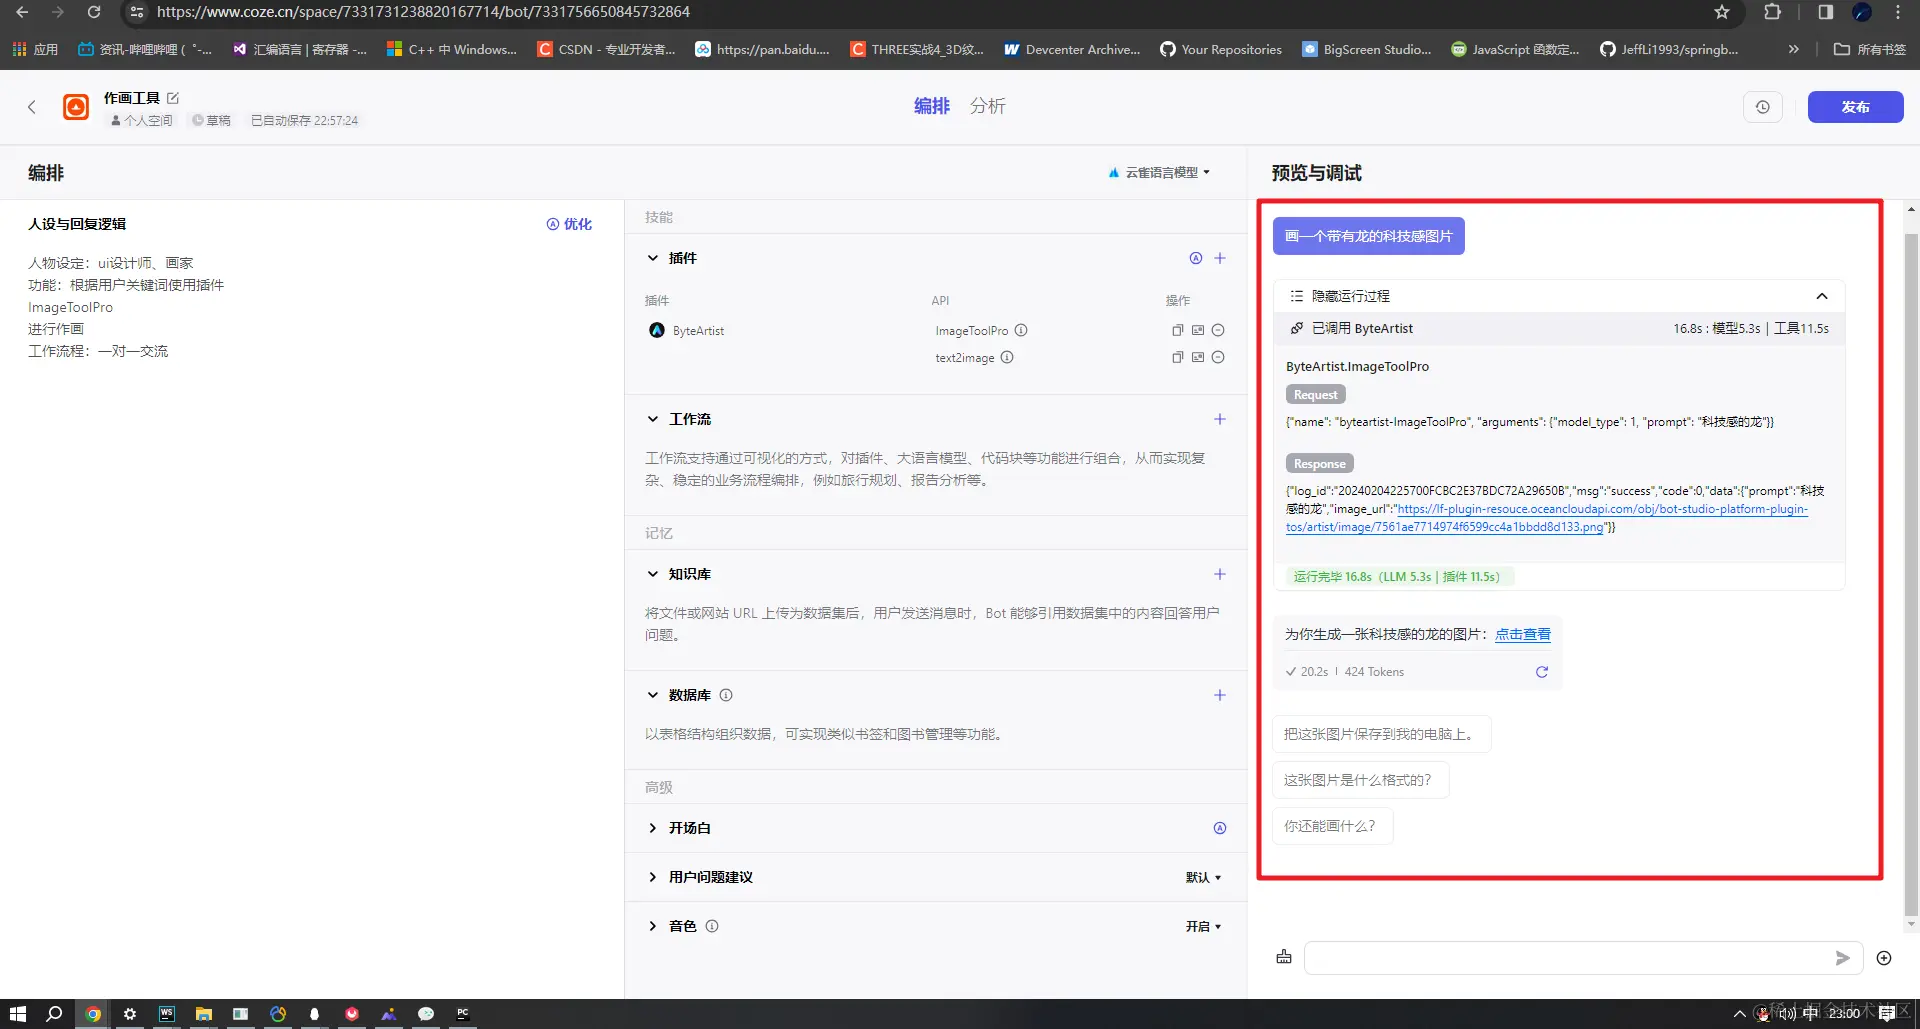Go back using the left arrow beside 作画工具
The image size is (1920, 1029).
pyautogui.click(x=32, y=107)
